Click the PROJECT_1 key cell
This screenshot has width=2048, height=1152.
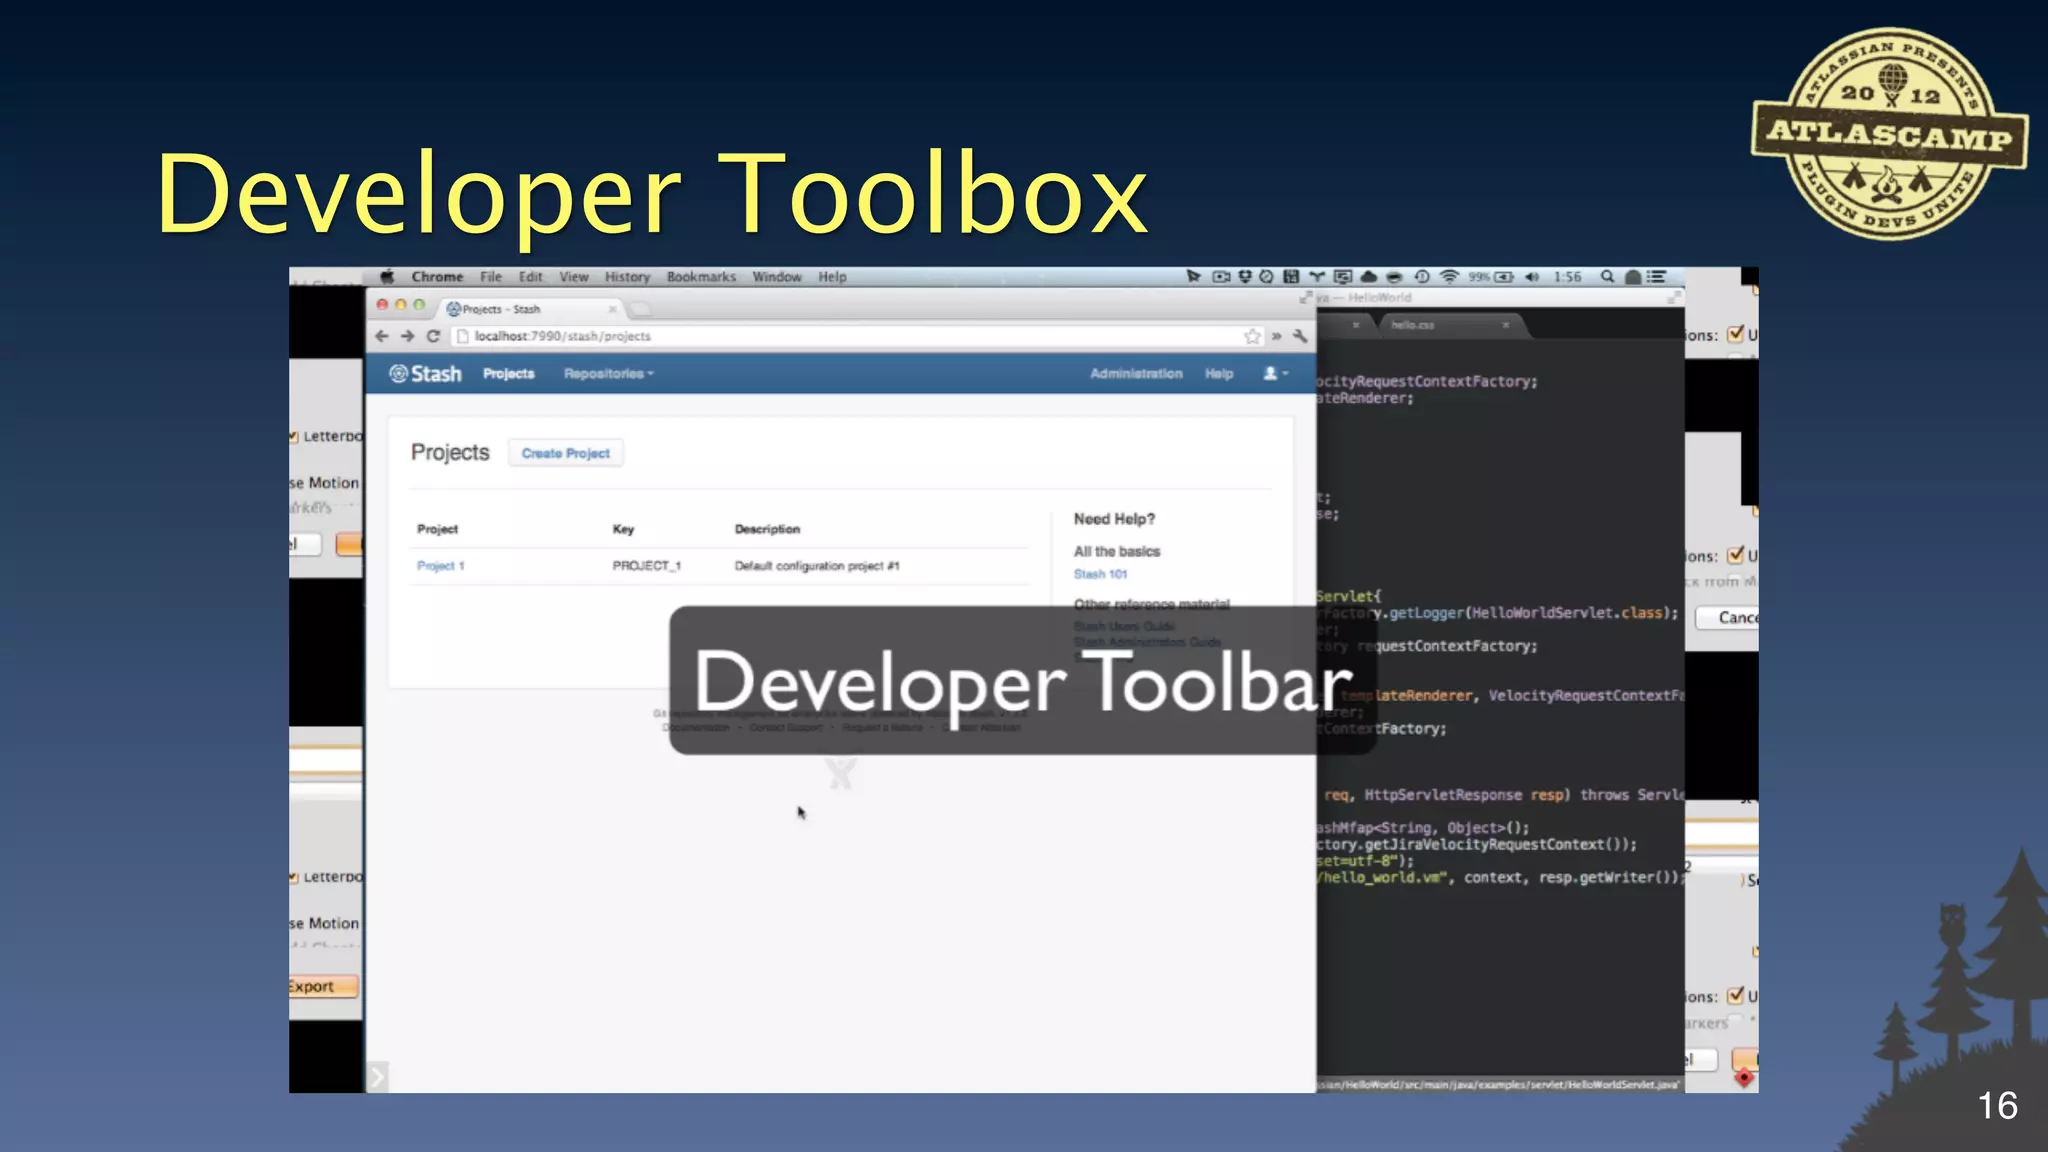pyautogui.click(x=646, y=566)
